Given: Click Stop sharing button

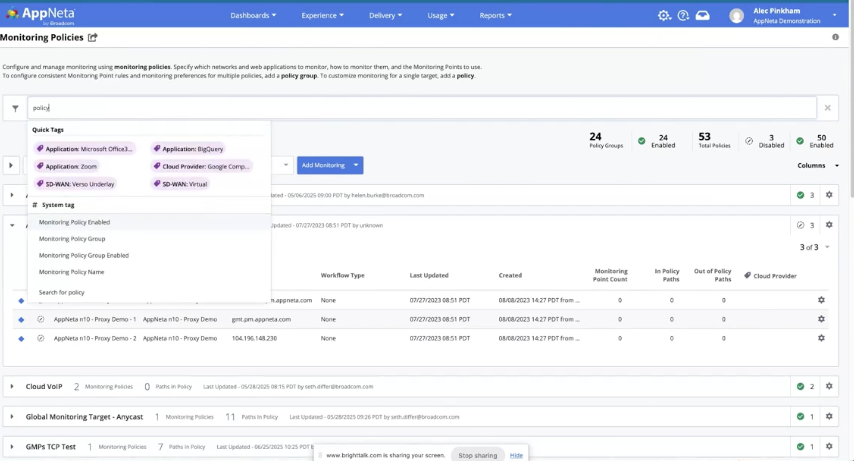Looking at the screenshot, I should tap(478, 455).
